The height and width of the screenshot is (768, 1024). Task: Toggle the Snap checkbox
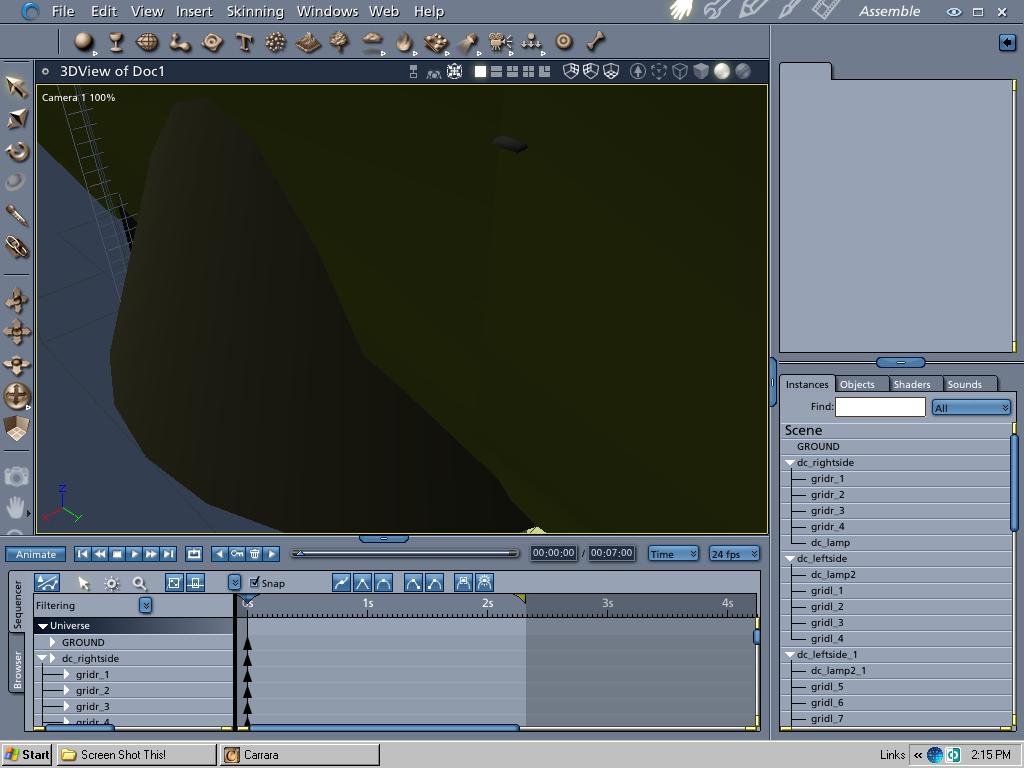[x=255, y=582]
